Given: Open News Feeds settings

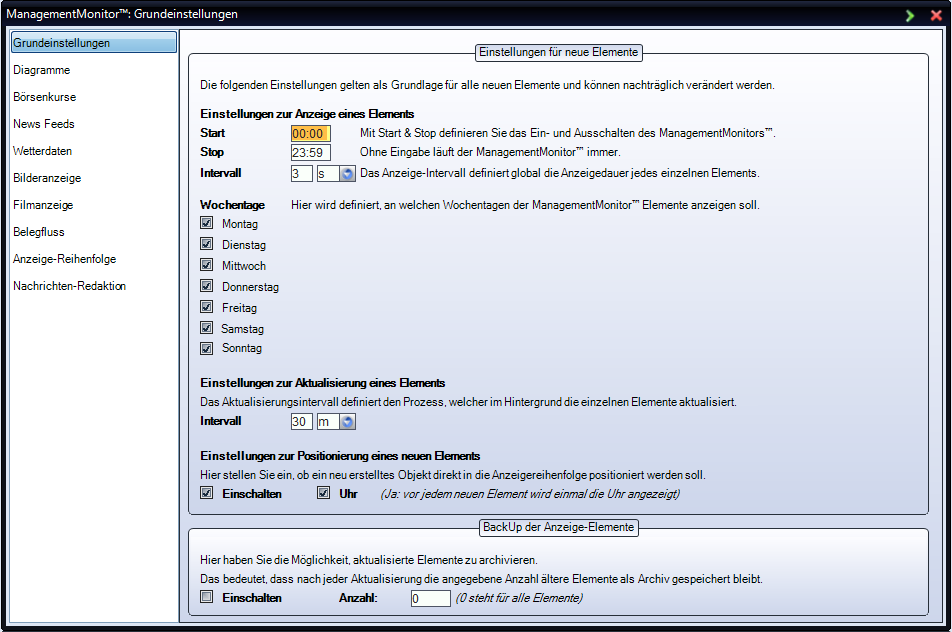Looking at the screenshot, I should point(44,124).
